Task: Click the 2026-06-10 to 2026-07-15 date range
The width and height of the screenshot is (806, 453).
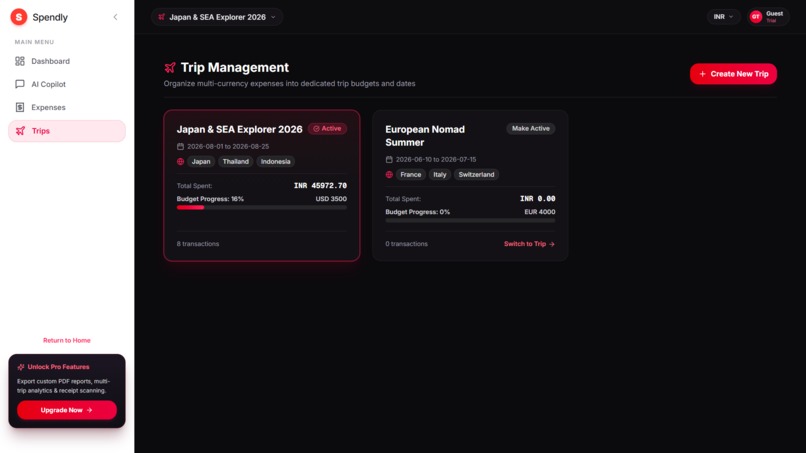Action: coord(436,159)
